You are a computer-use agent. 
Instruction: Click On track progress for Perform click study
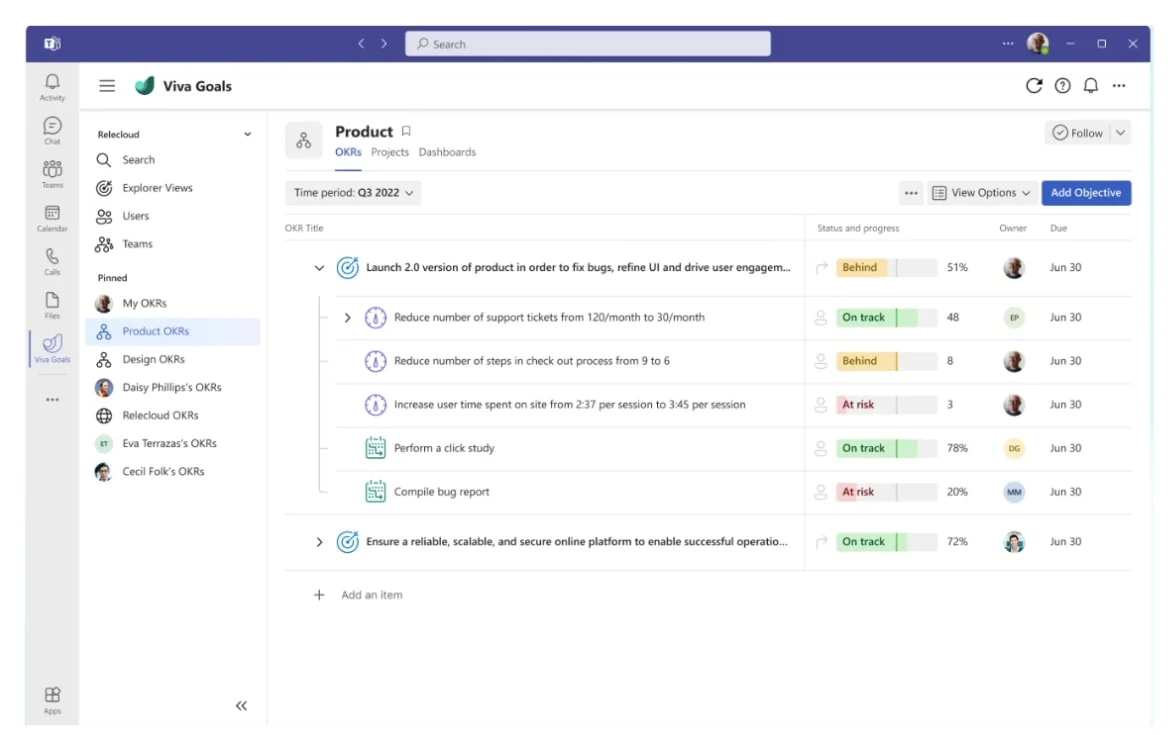pos(886,448)
